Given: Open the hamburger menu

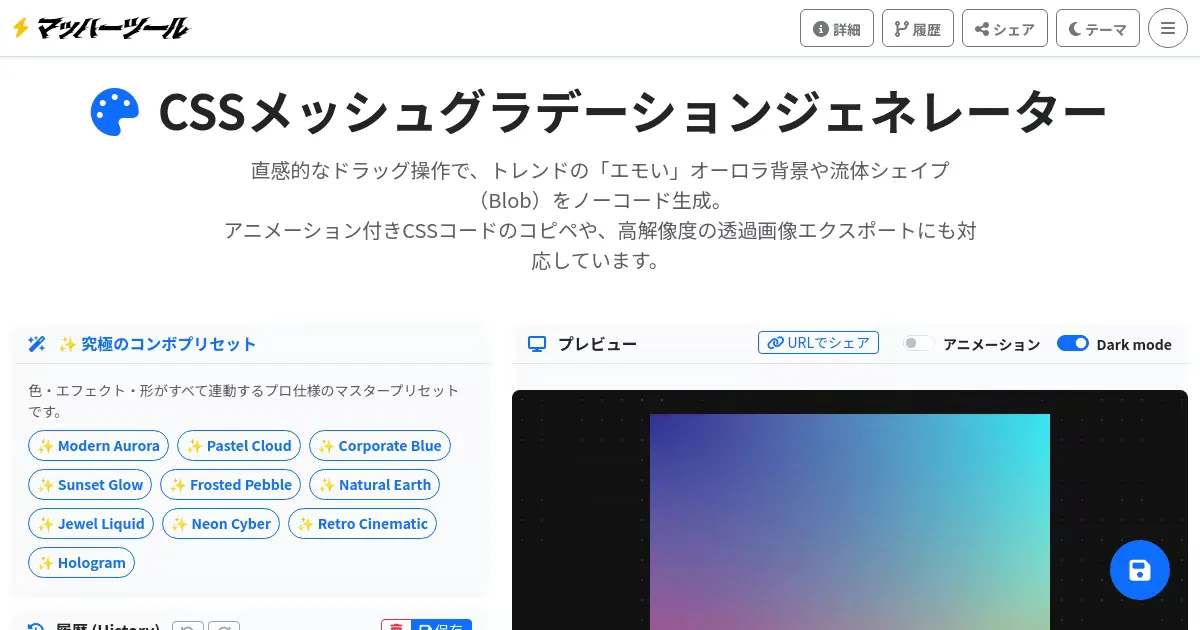Looking at the screenshot, I should tap(1168, 28).
